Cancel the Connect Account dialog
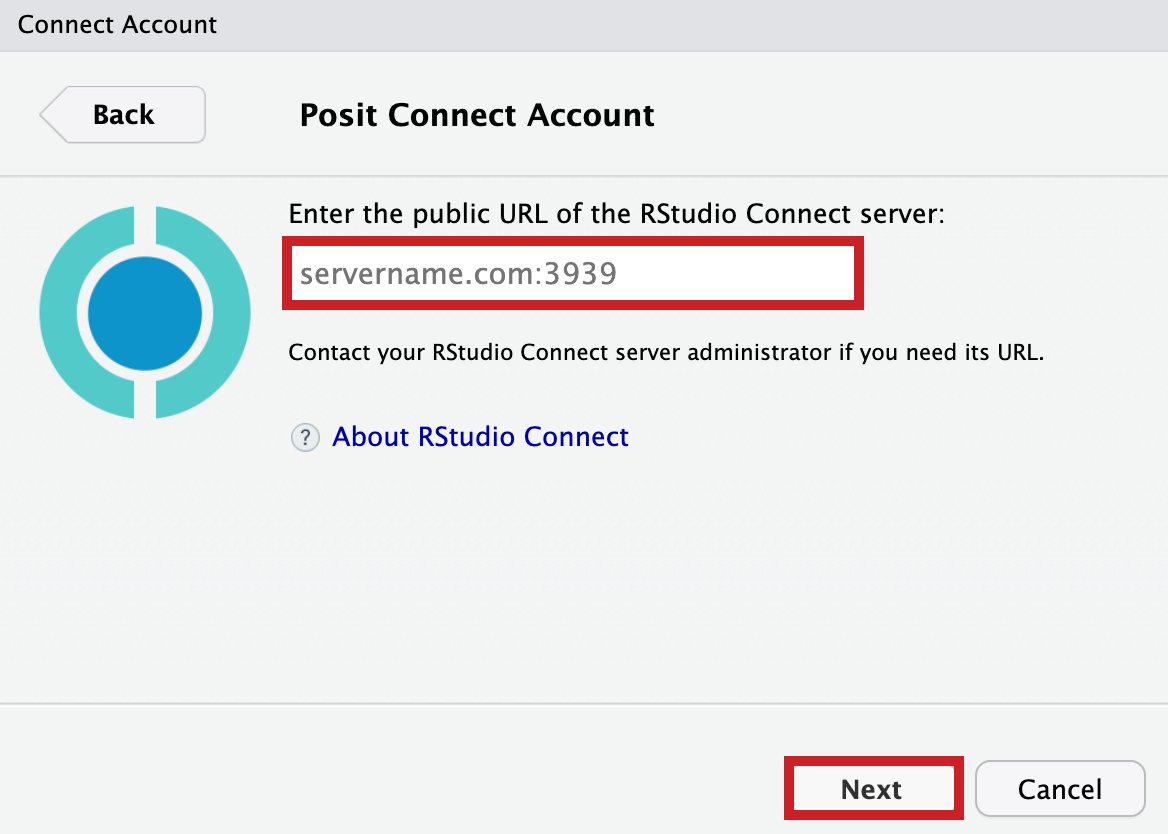Screen dimensions: 1168x834 (1060, 789)
